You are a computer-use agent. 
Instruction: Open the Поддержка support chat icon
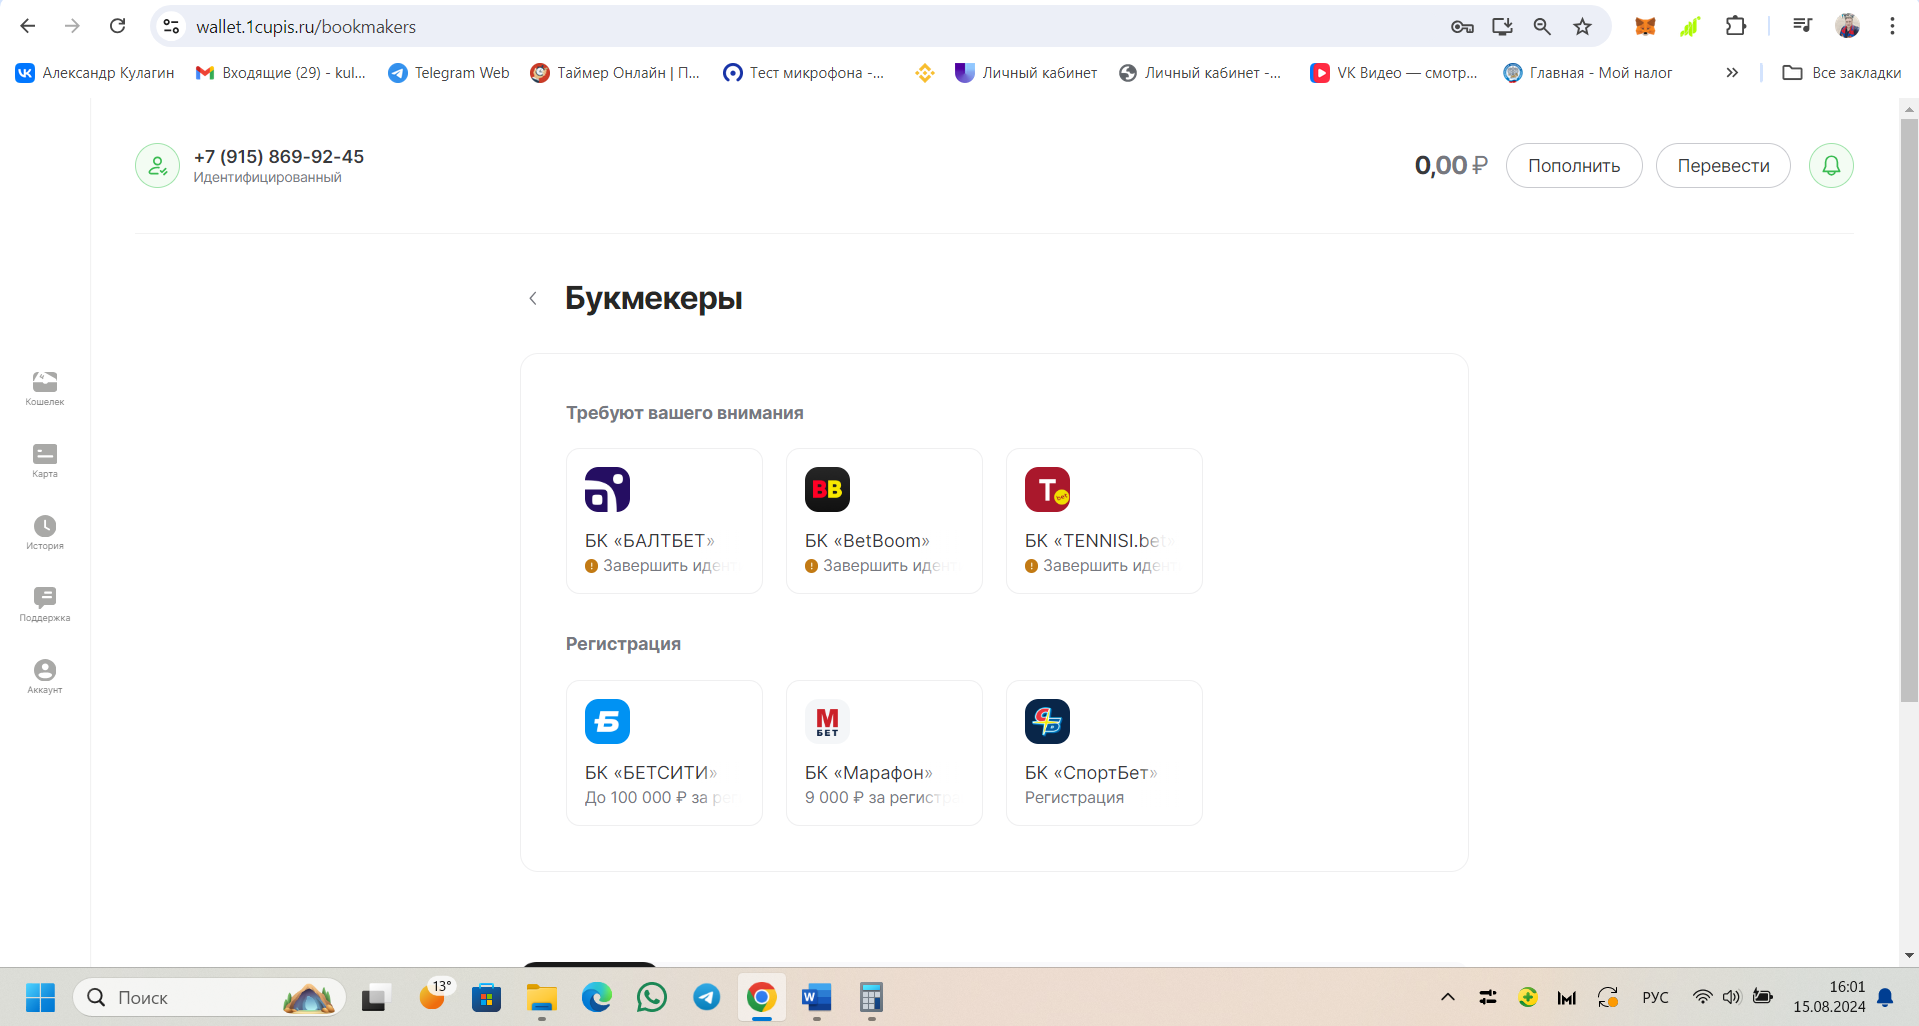[45, 603]
